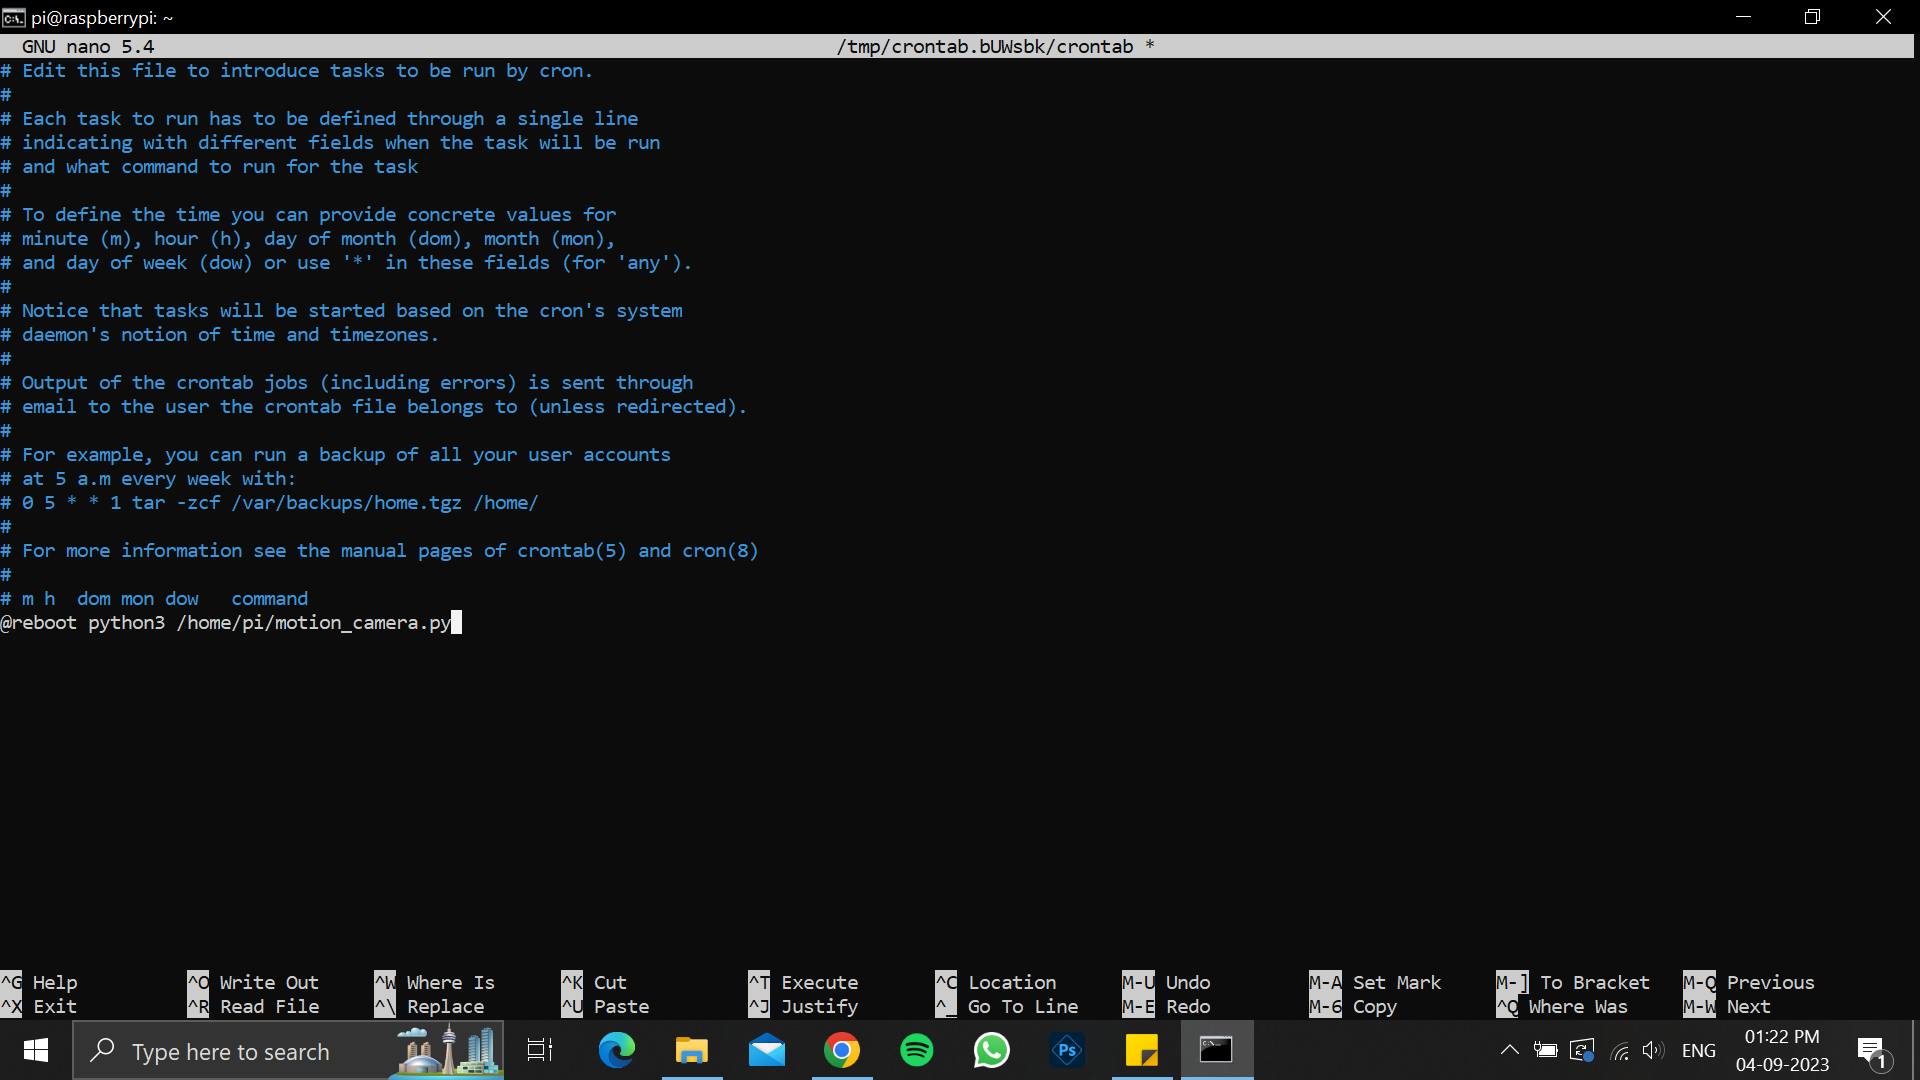The image size is (1920, 1080).
Task: Open Wi-Fi network tray icon
Action: coord(1620,1050)
